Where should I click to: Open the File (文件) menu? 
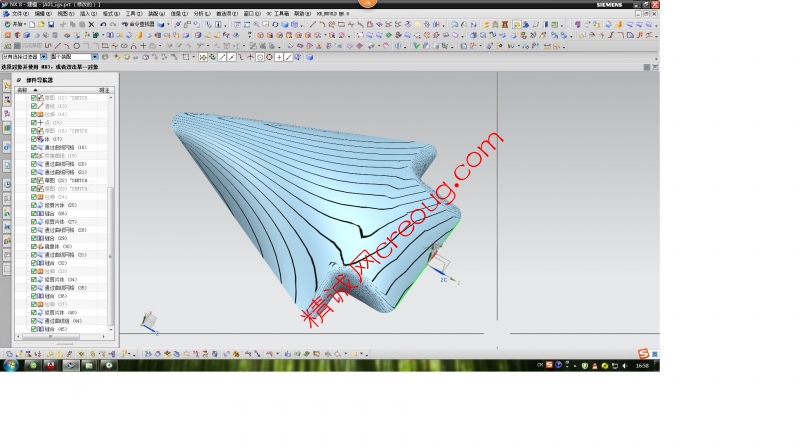[19, 14]
